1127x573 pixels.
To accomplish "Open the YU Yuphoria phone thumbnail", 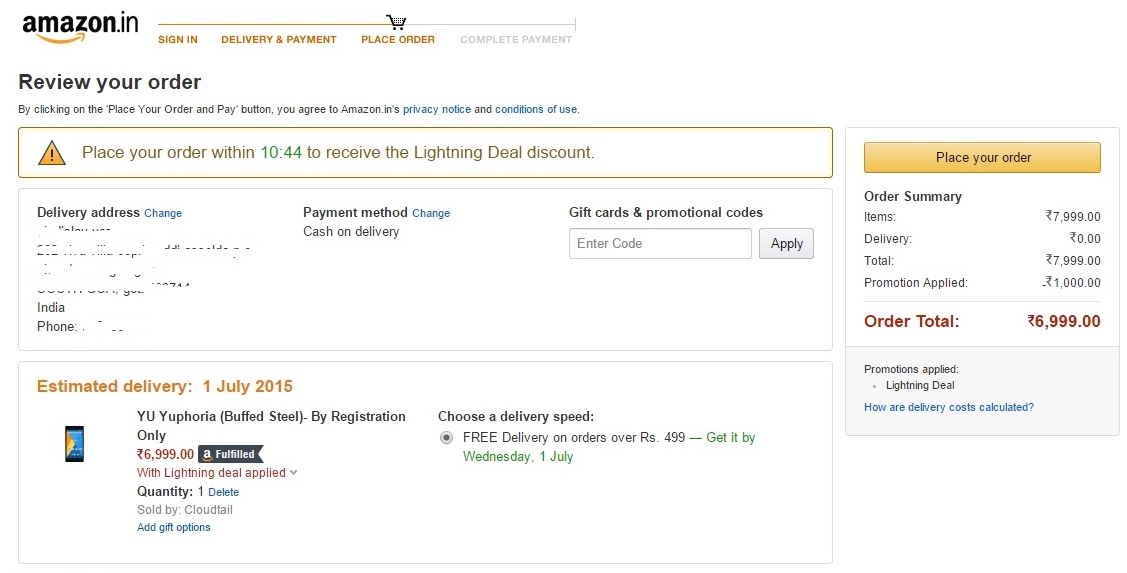I will tap(74, 443).
